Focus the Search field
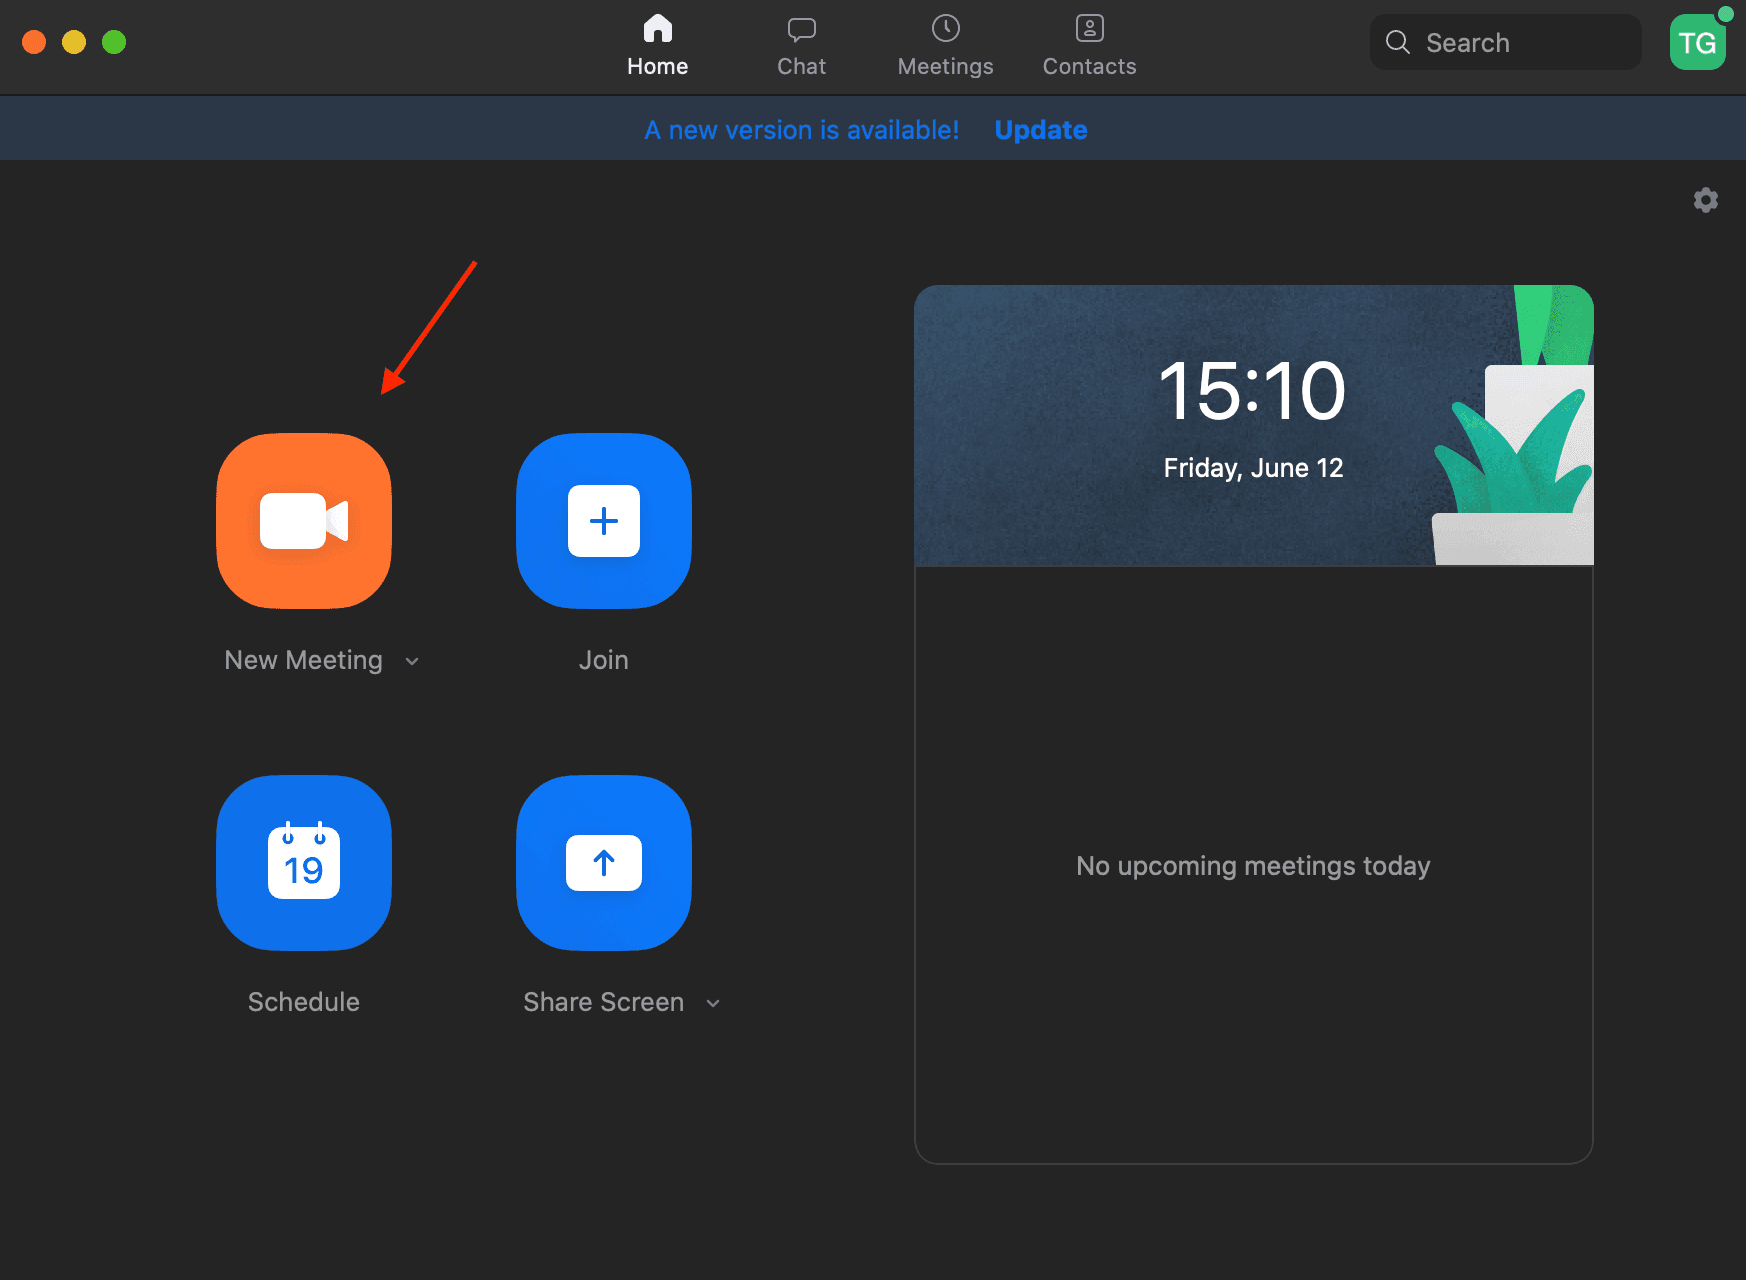The height and width of the screenshot is (1280, 1746). (1506, 42)
